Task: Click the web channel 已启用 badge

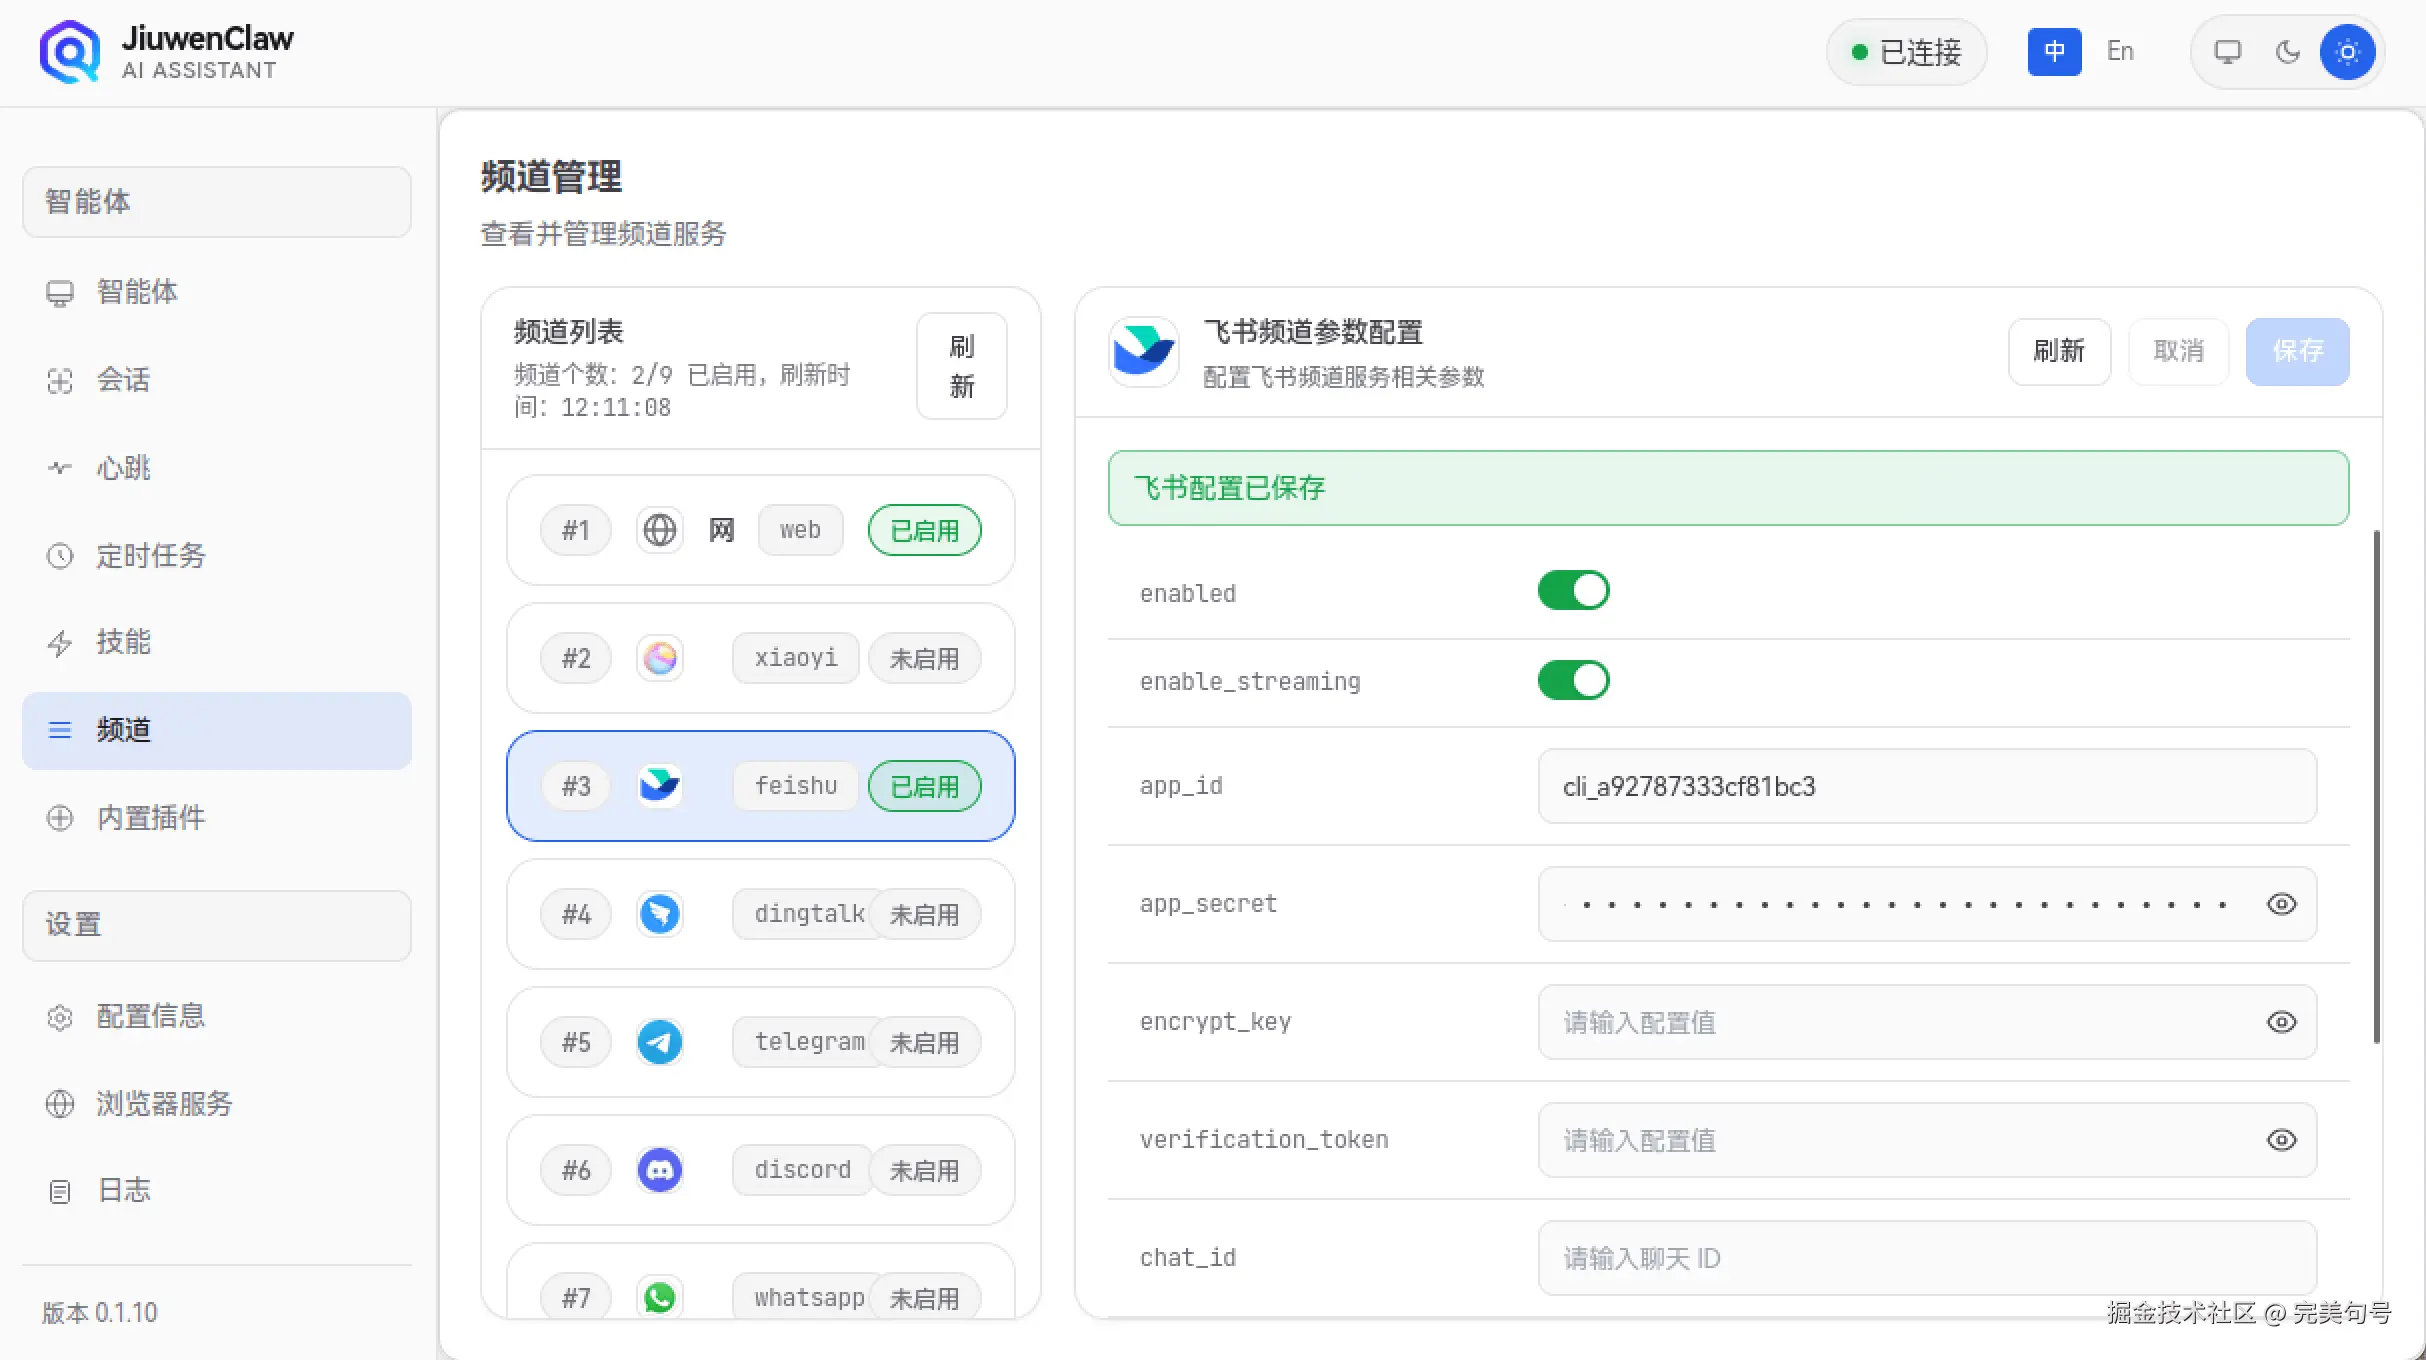Action: [x=924, y=530]
